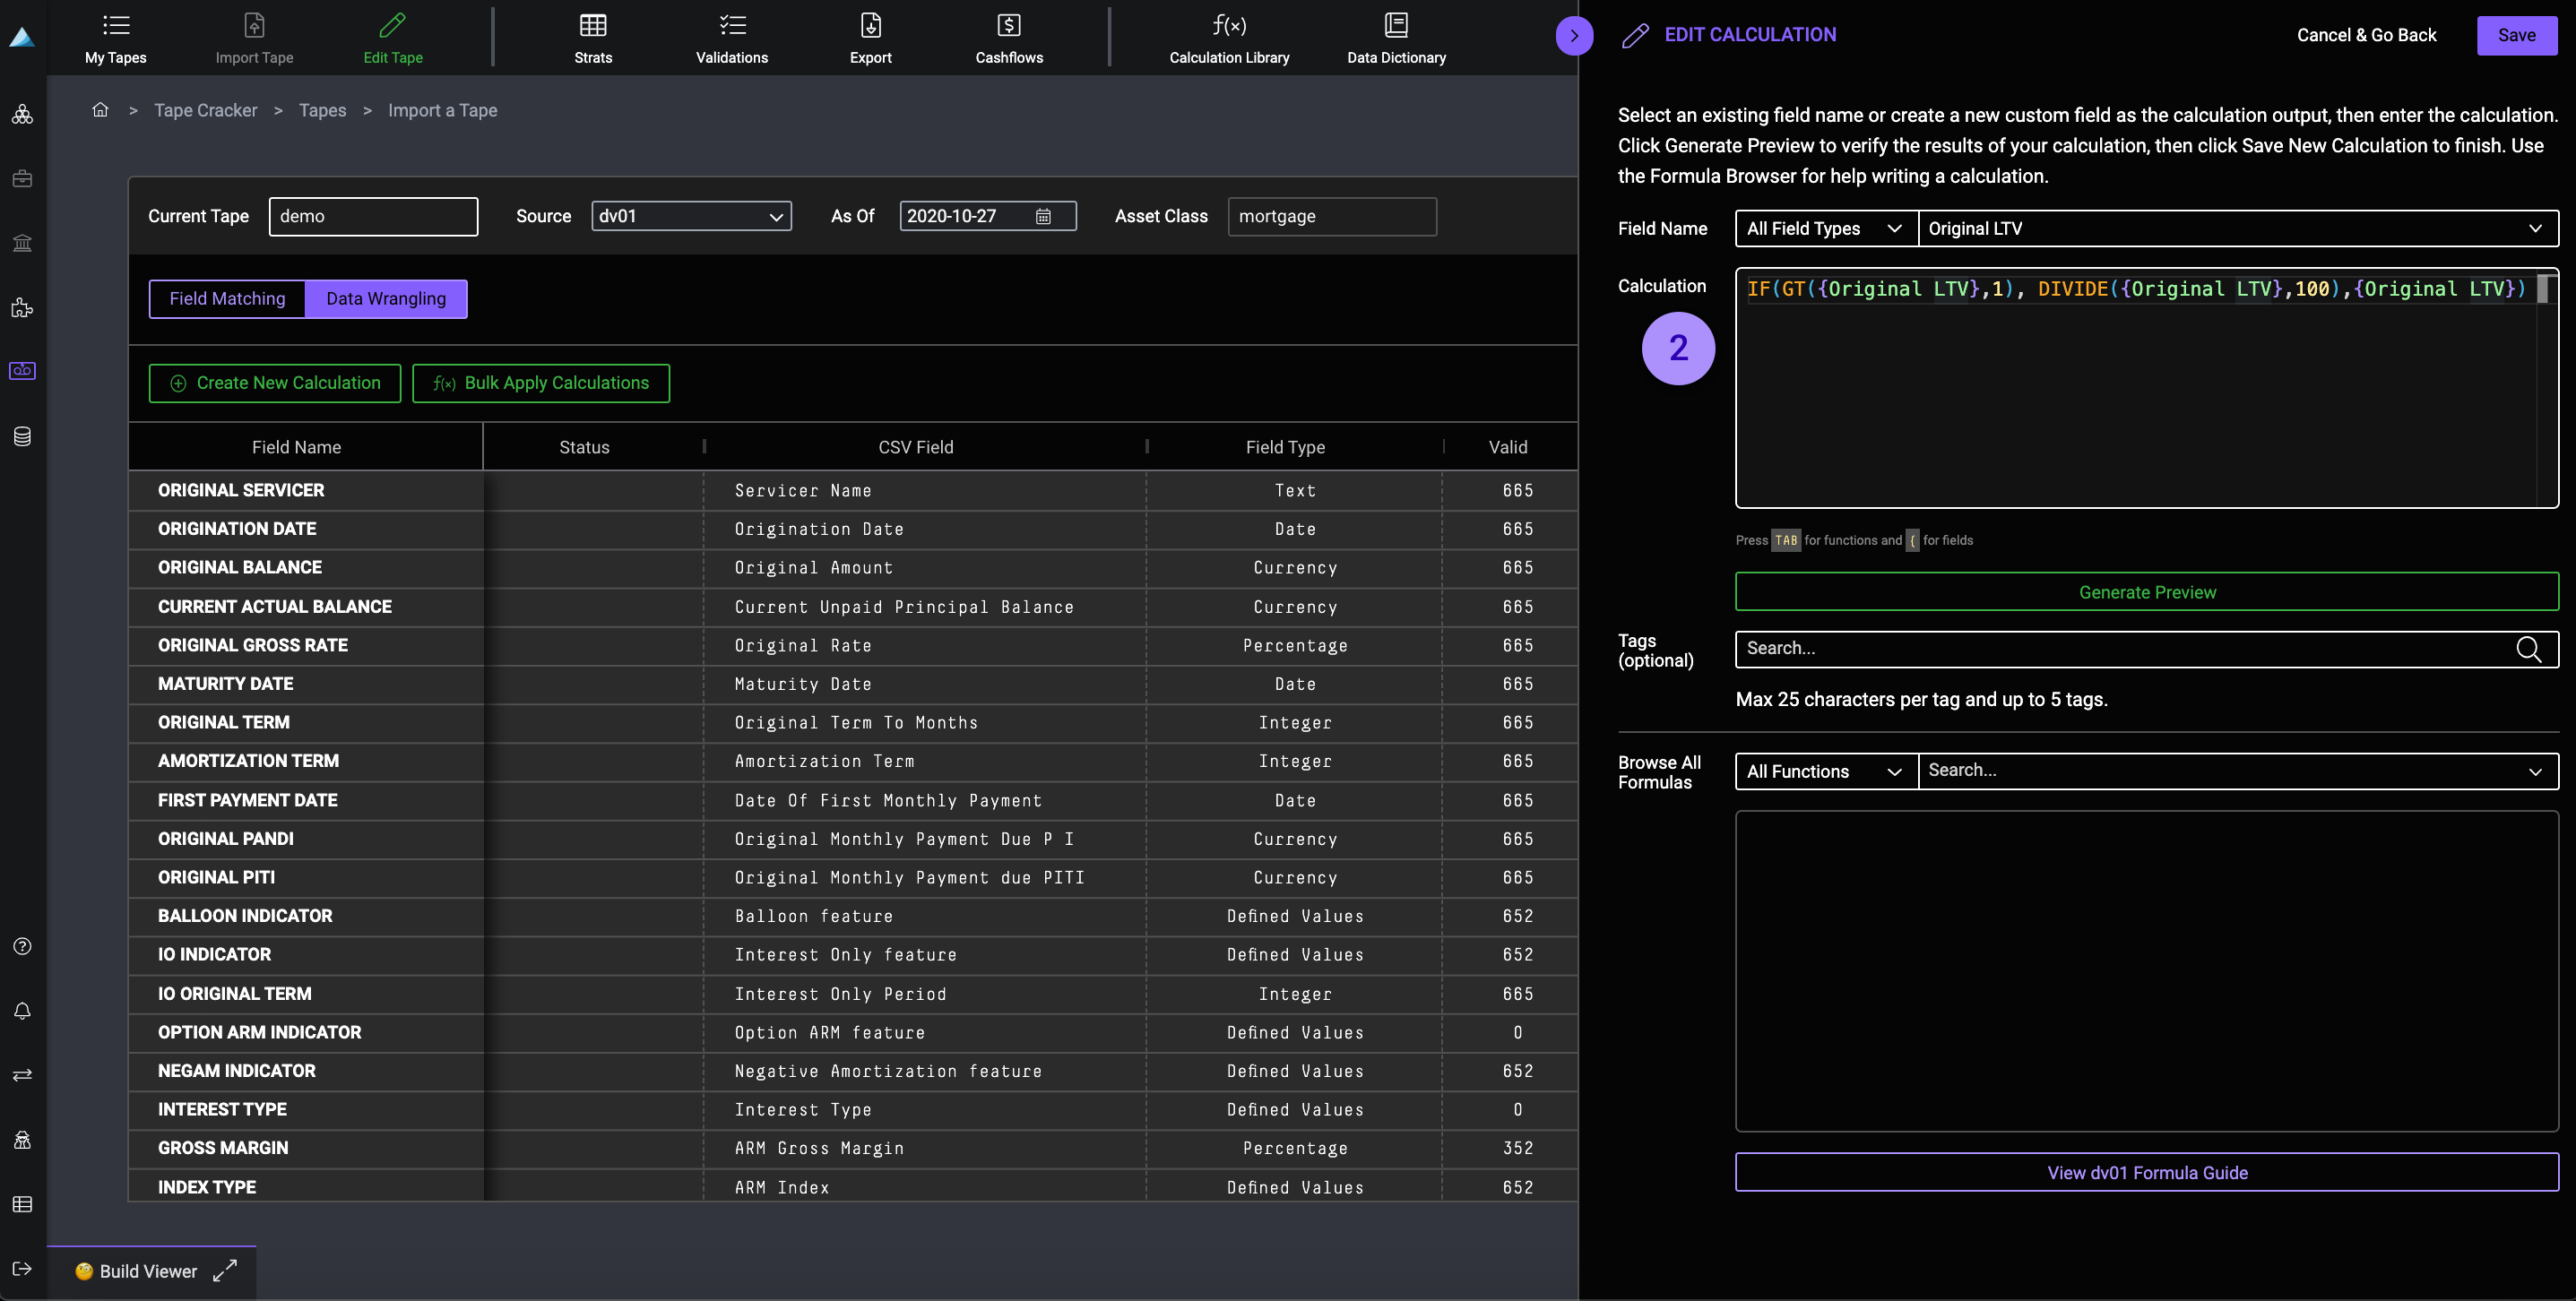This screenshot has width=2576, height=1301.
Task: Open the Calculation Library f(x) icon
Action: tap(1229, 26)
